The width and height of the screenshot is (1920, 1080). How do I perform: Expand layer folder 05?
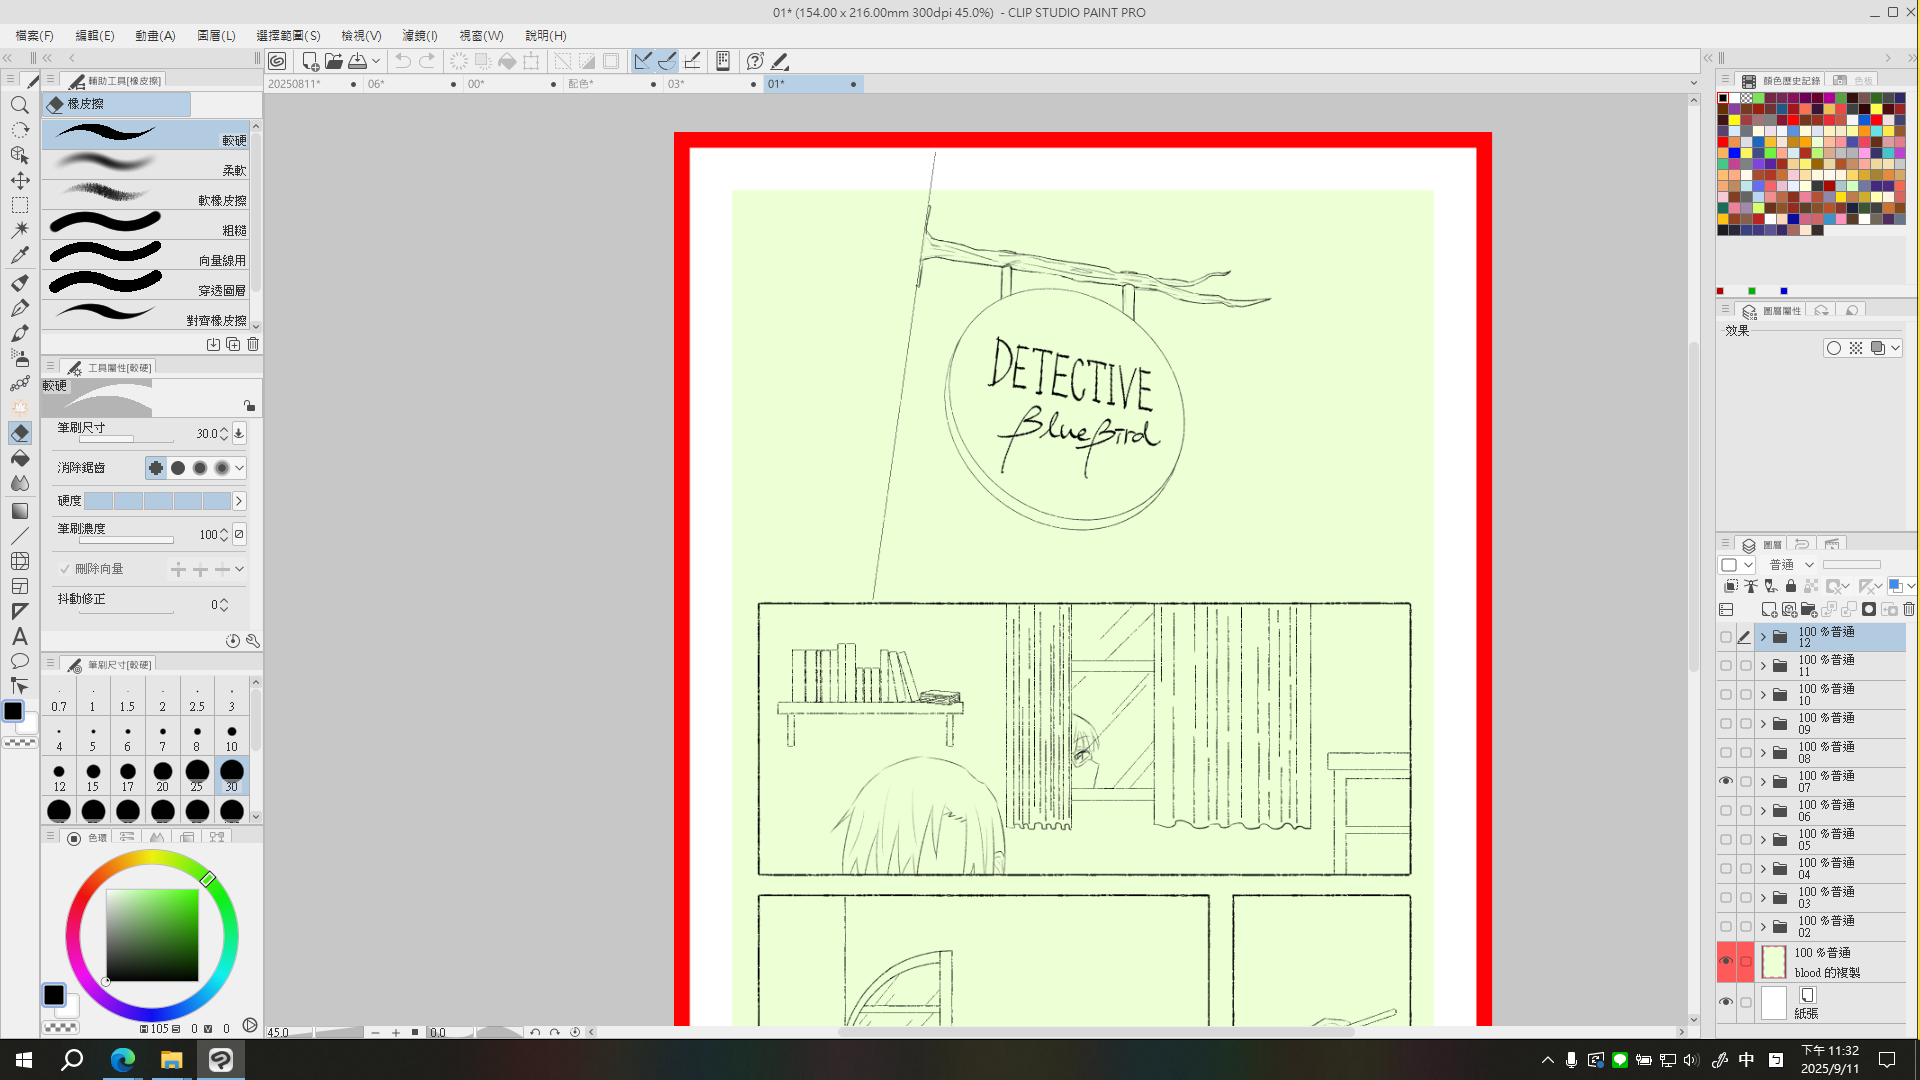tap(1763, 840)
